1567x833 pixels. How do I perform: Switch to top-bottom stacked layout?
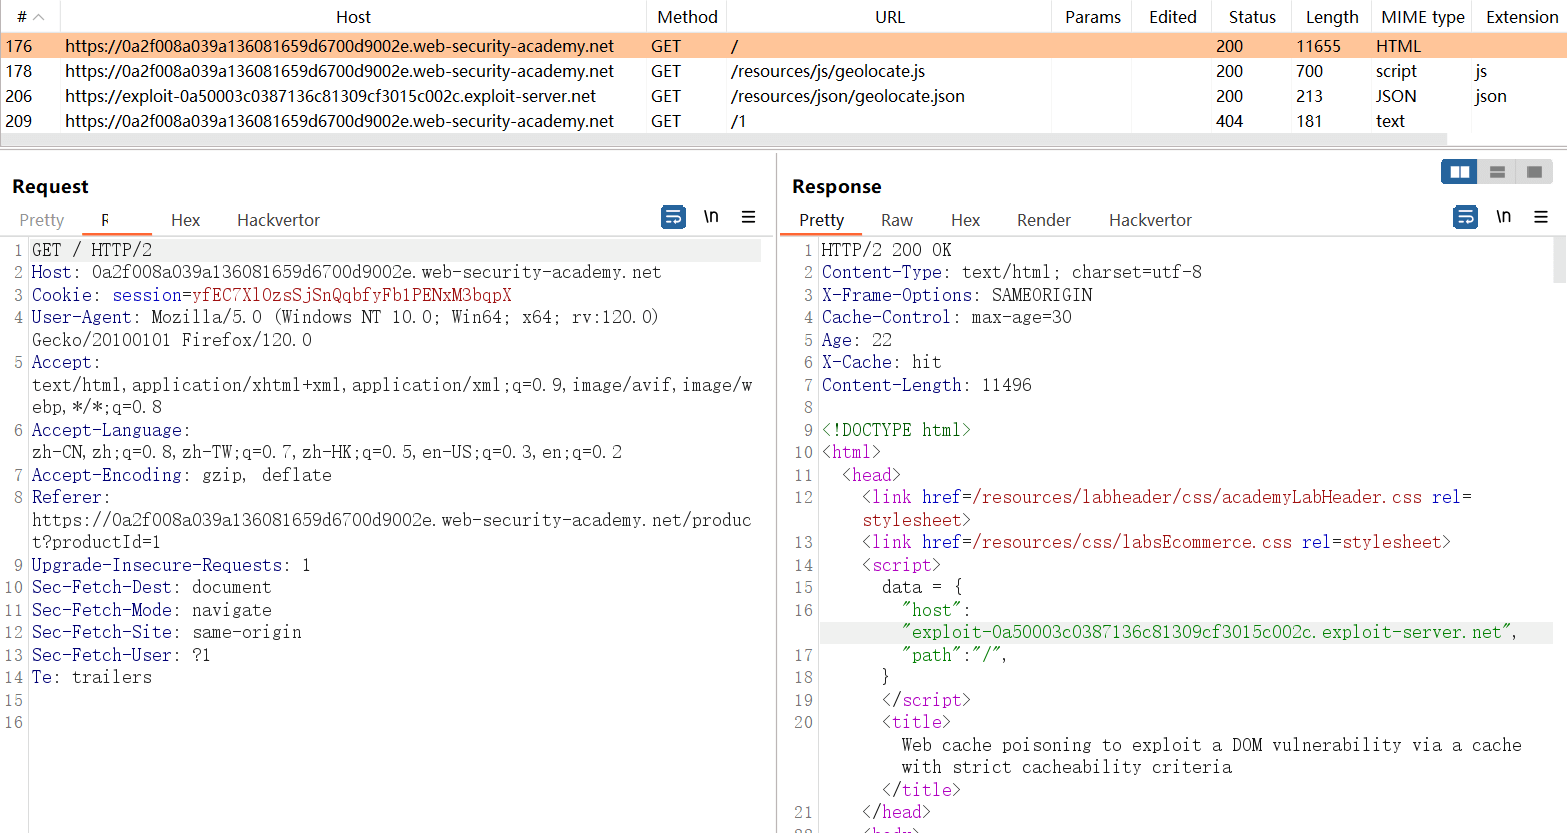pos(1497,172)
